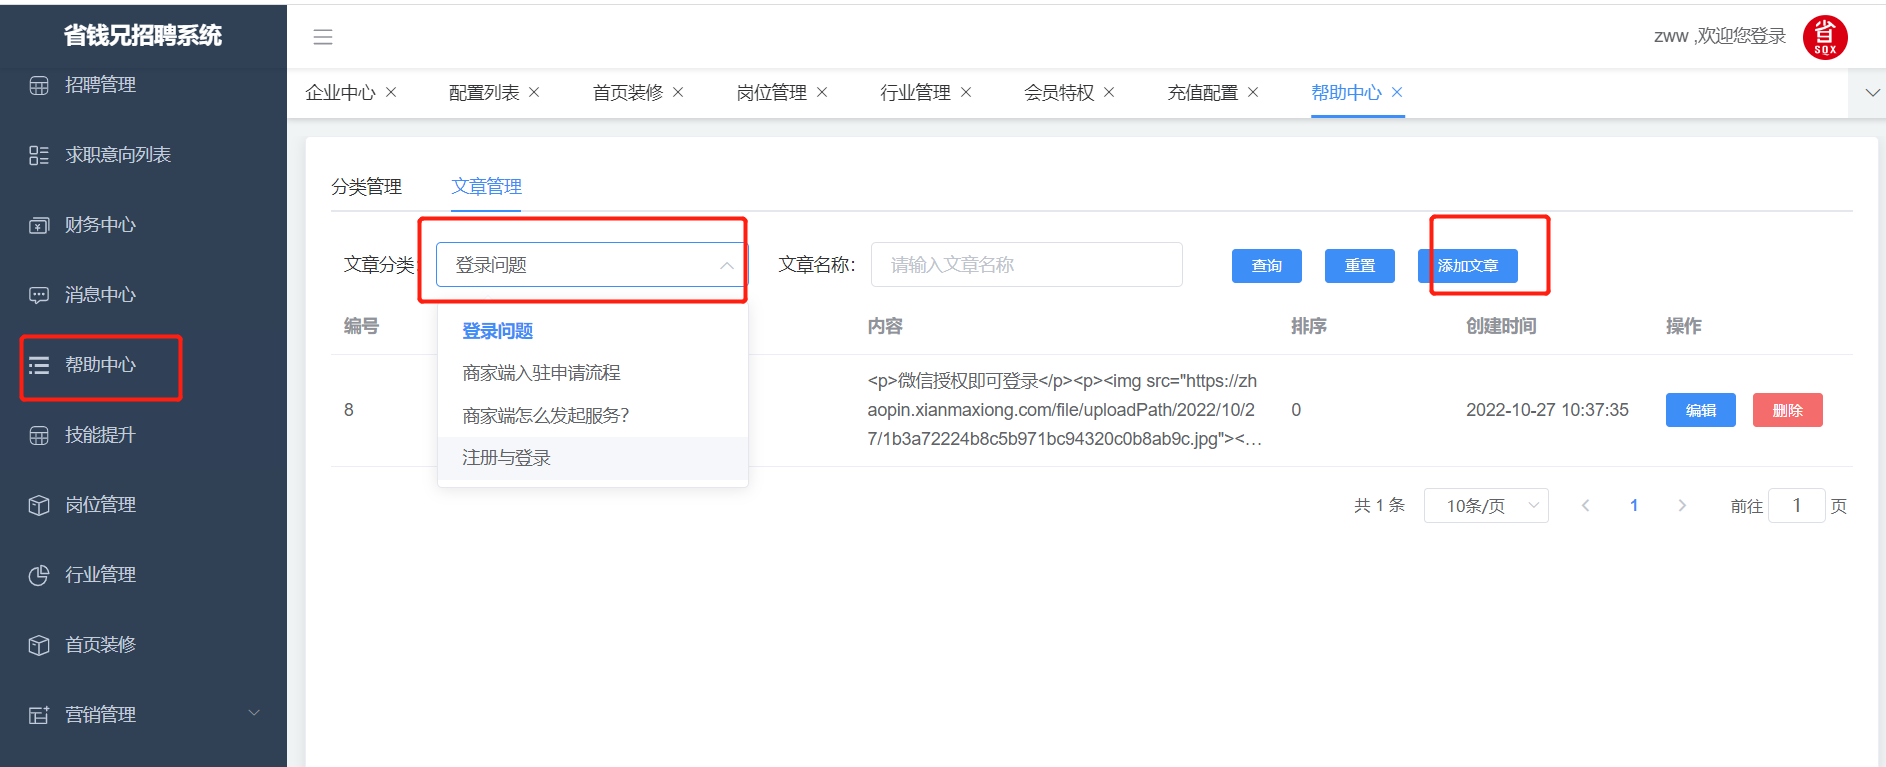Click the 财务中心 sidebar icon

pos(39,225)
